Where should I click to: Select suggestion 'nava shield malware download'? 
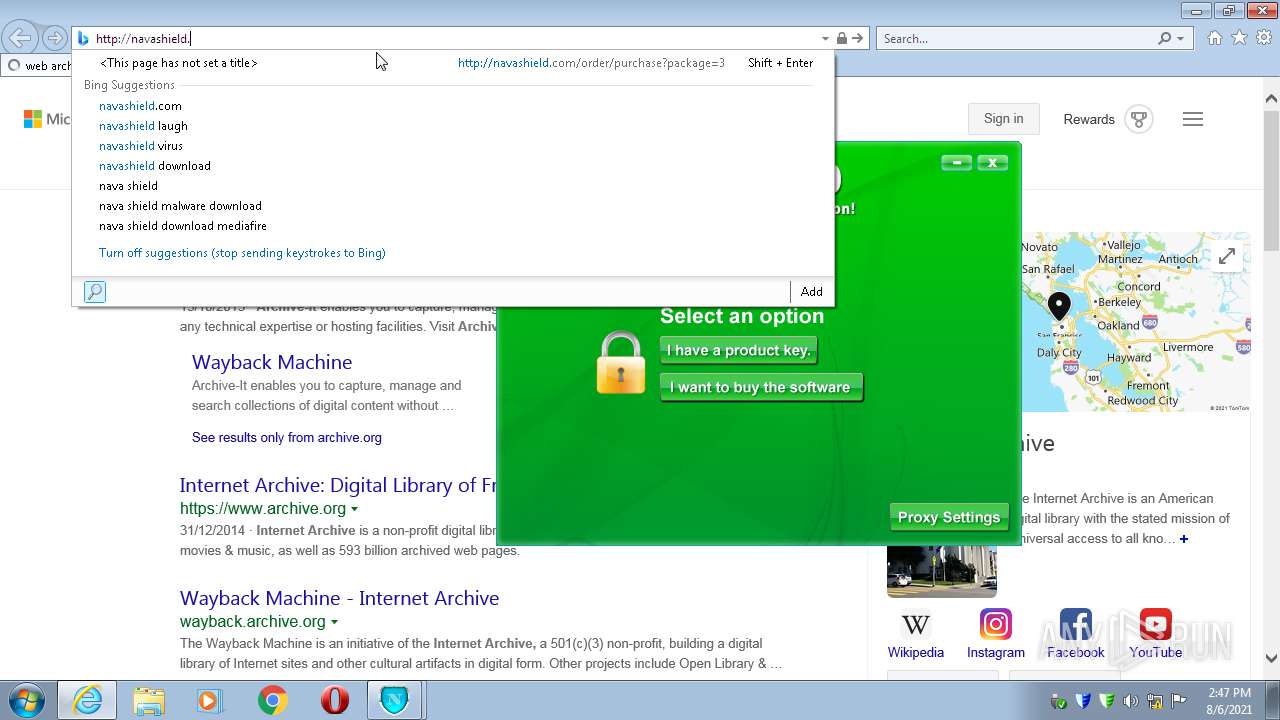[x=180, y=206]
